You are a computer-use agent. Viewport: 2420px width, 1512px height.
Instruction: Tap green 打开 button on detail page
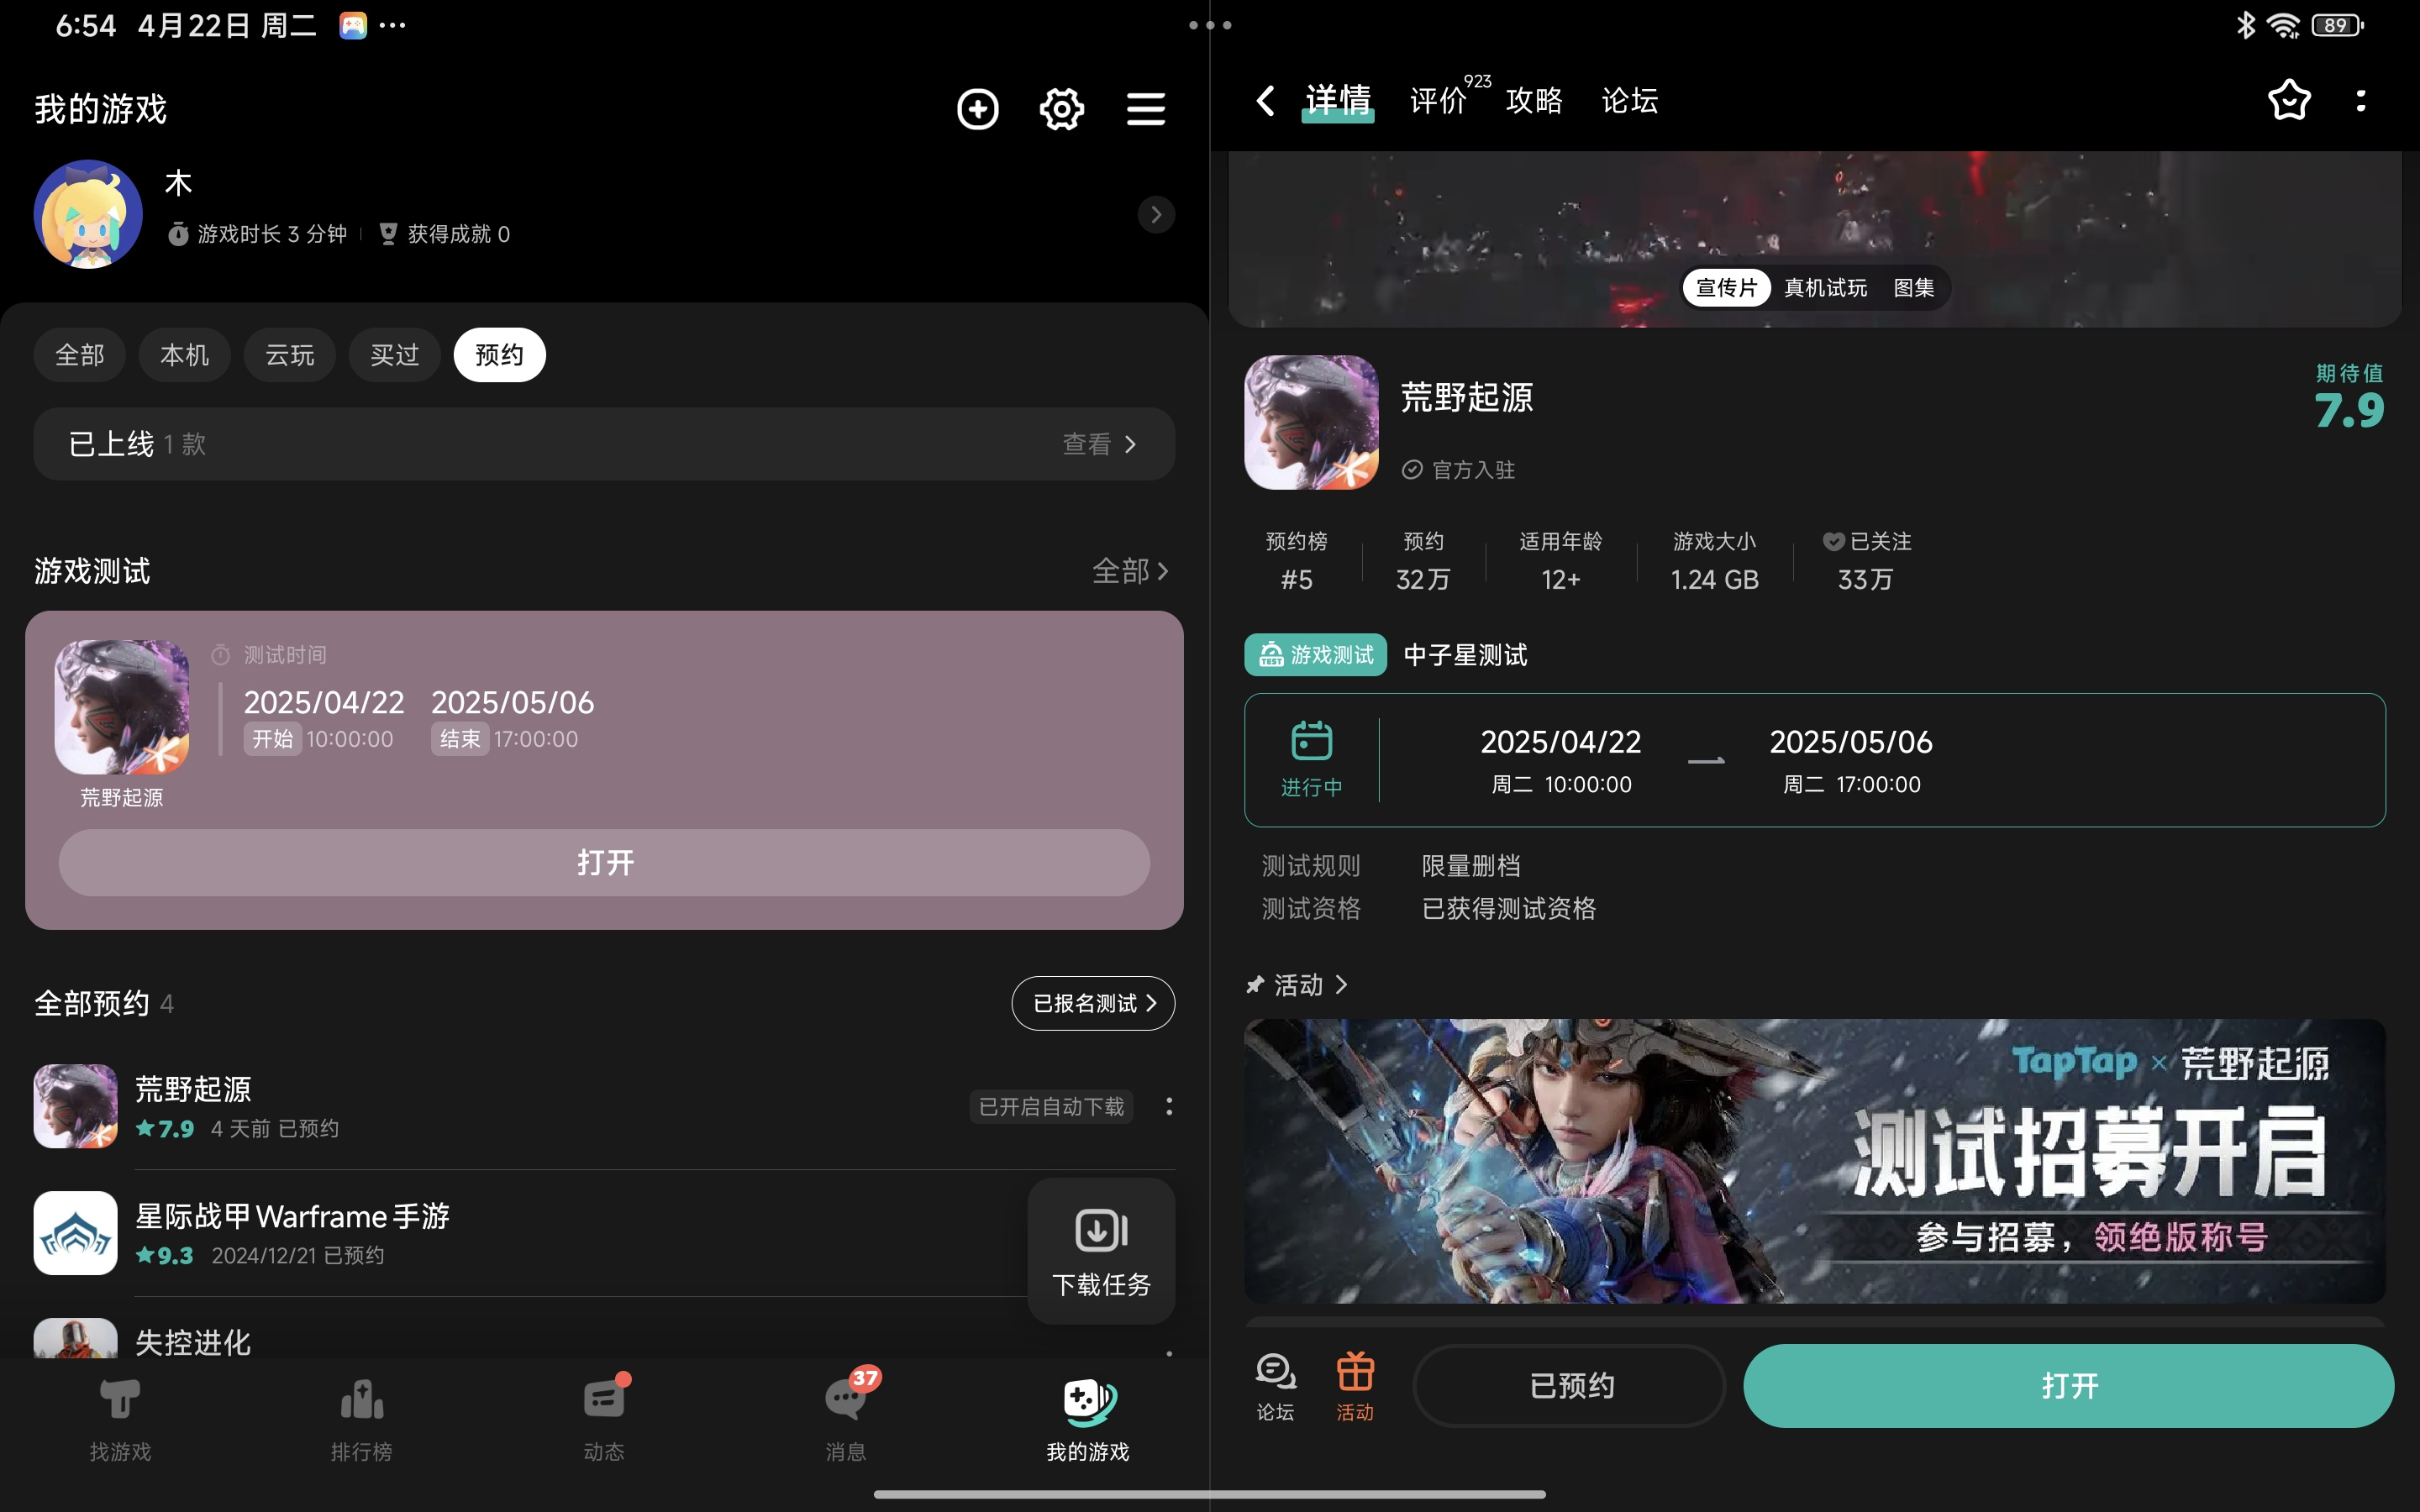pos(2068,1386)
